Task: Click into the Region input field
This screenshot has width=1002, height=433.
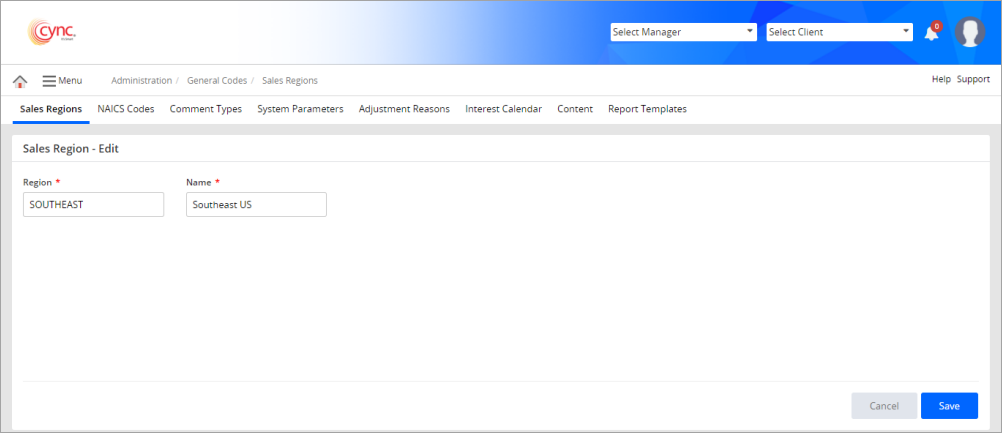Action: point(93,205)
